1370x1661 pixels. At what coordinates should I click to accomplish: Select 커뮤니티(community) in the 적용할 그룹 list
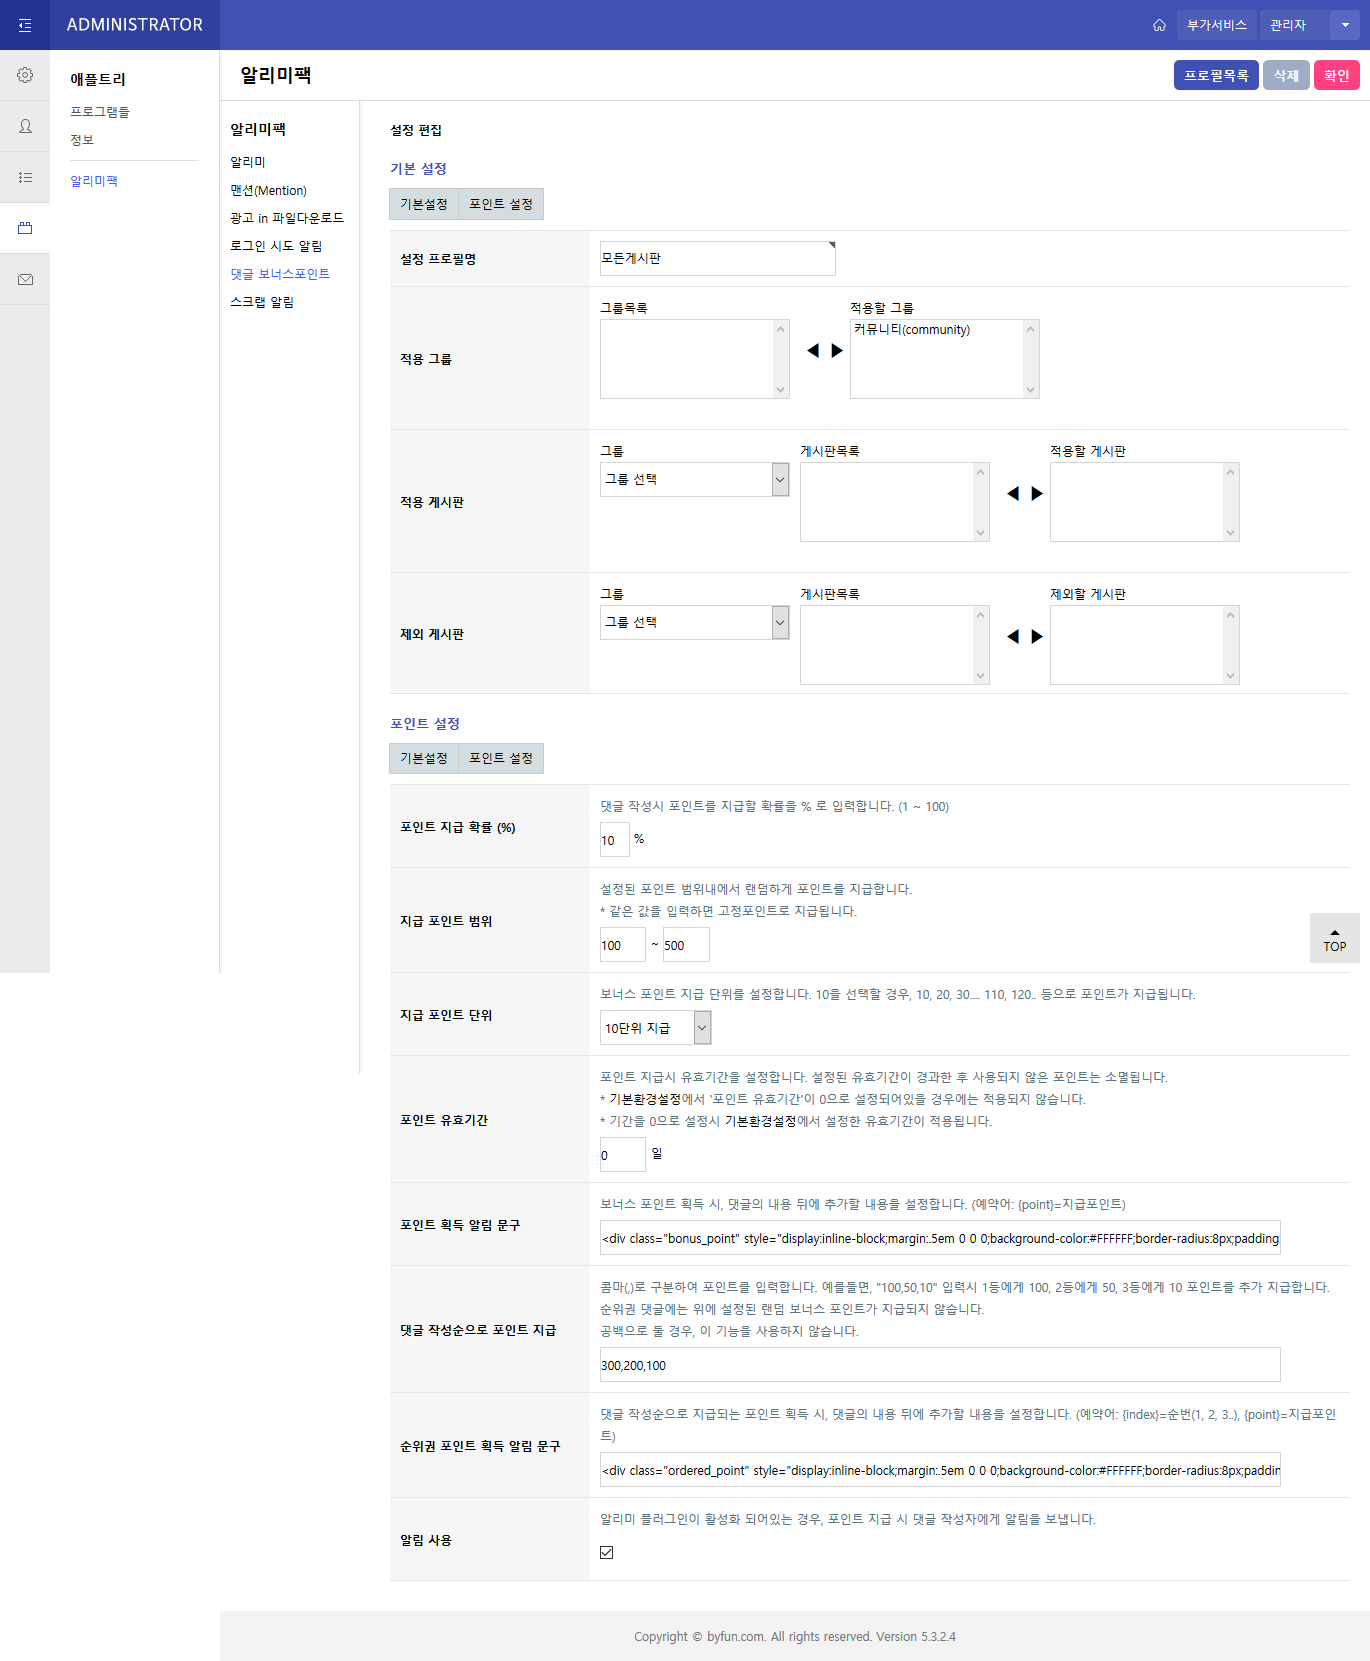912,330
